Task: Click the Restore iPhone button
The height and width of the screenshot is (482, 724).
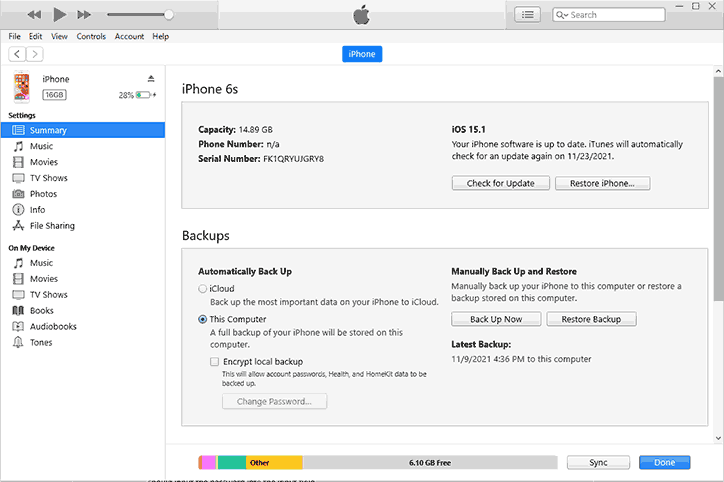Action: pos(603,183)
